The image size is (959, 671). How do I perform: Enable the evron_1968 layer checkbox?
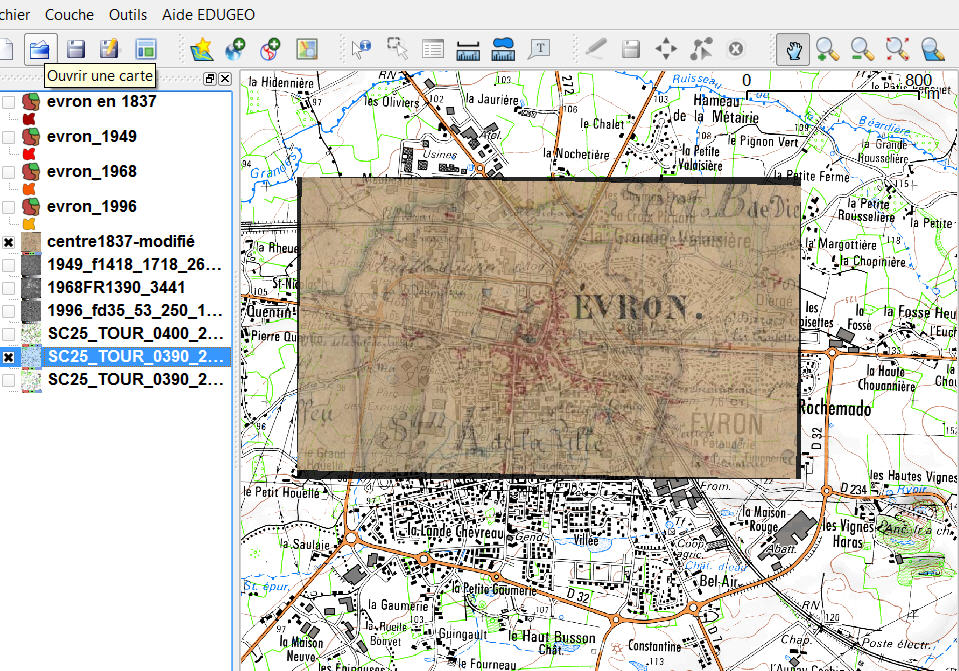point(9,172)
